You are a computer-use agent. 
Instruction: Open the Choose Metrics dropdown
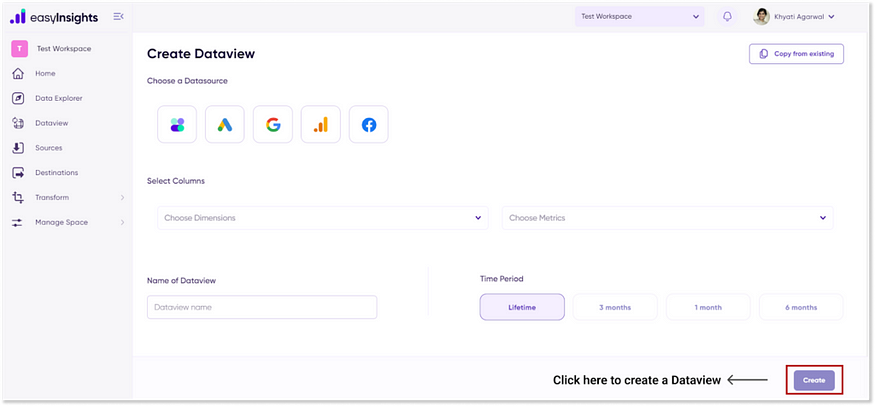point(667,218)
